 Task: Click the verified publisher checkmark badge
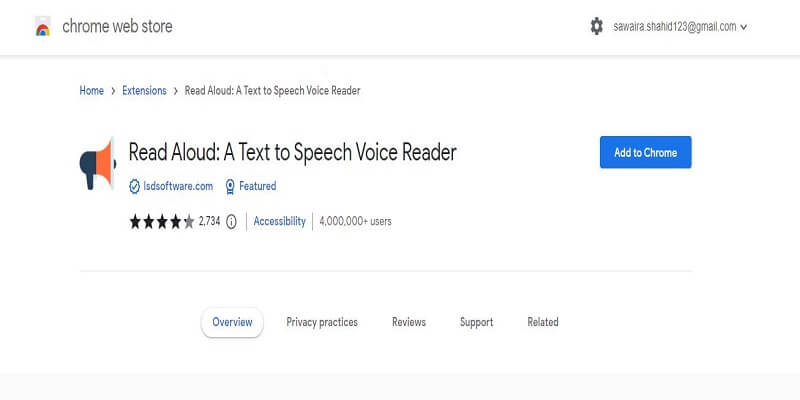(134, 186)
